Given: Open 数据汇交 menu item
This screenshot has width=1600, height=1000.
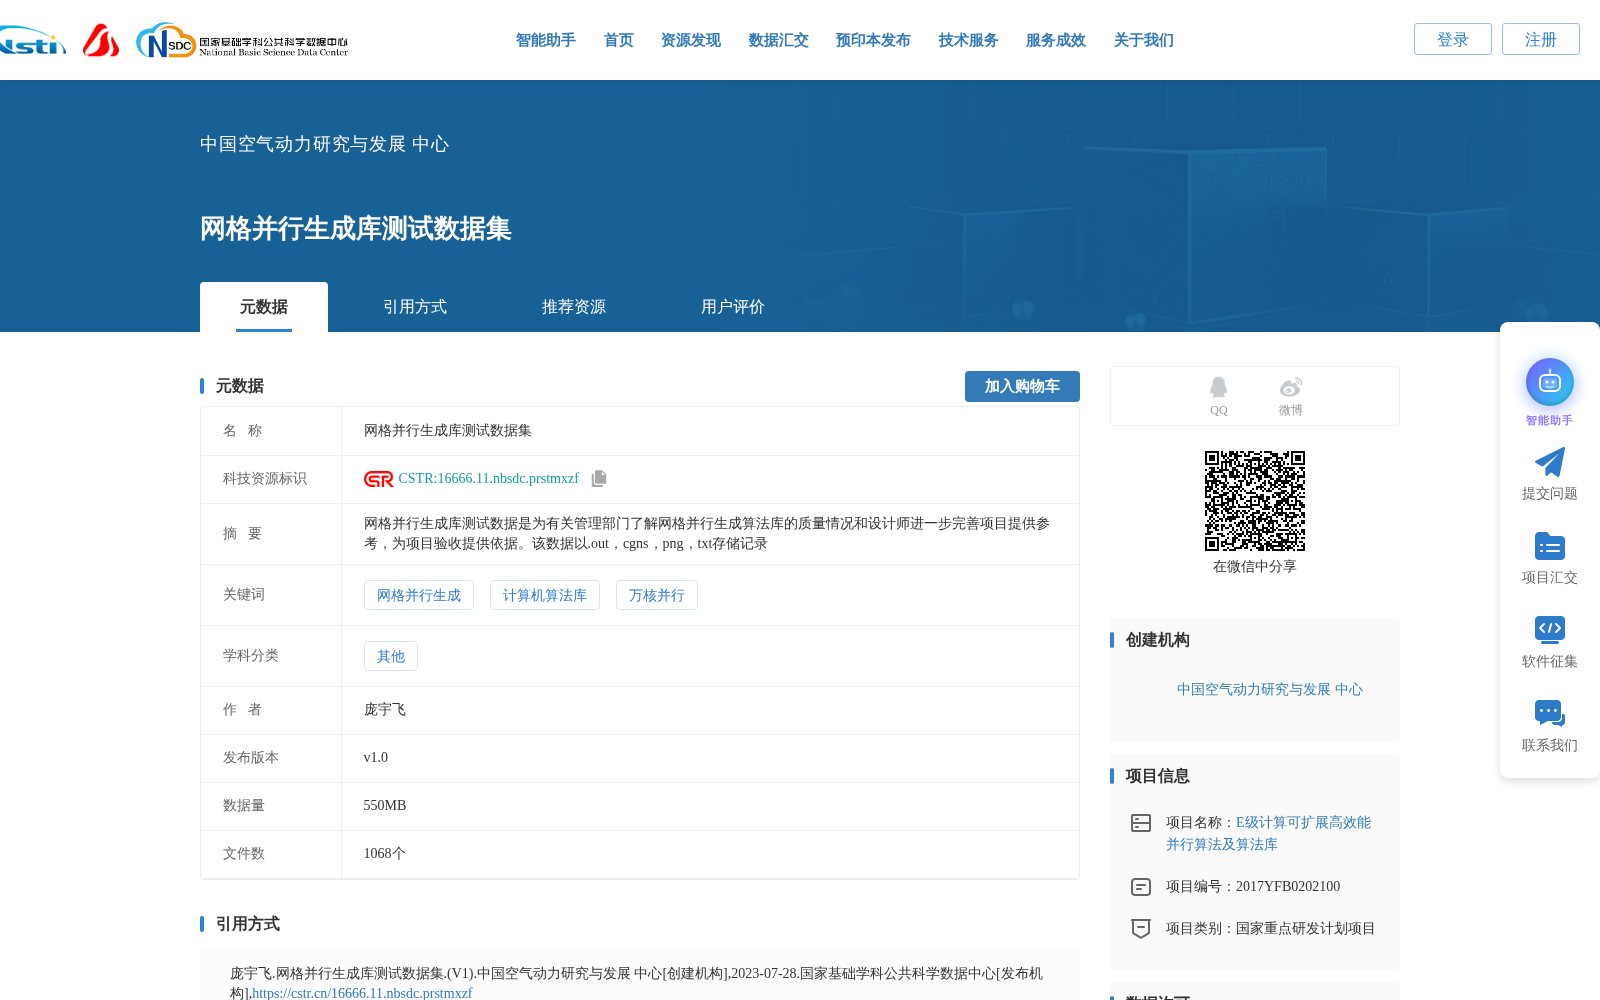Looking at the screenshot, I should point(779,40).
